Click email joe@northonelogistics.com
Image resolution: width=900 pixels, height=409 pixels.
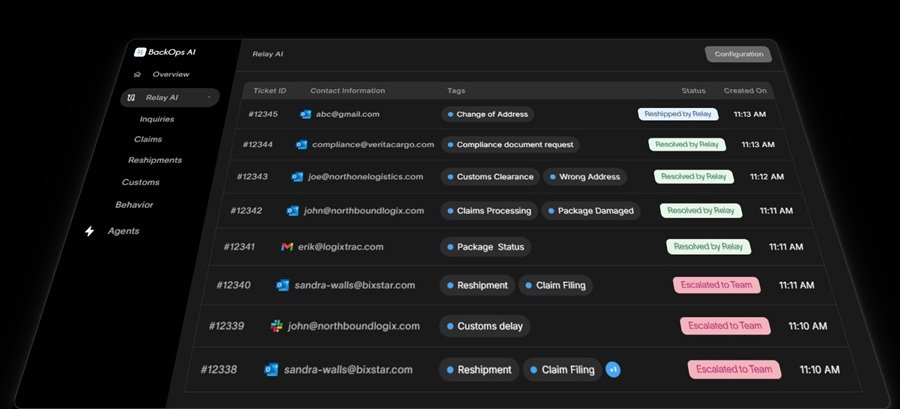point(366,177)
